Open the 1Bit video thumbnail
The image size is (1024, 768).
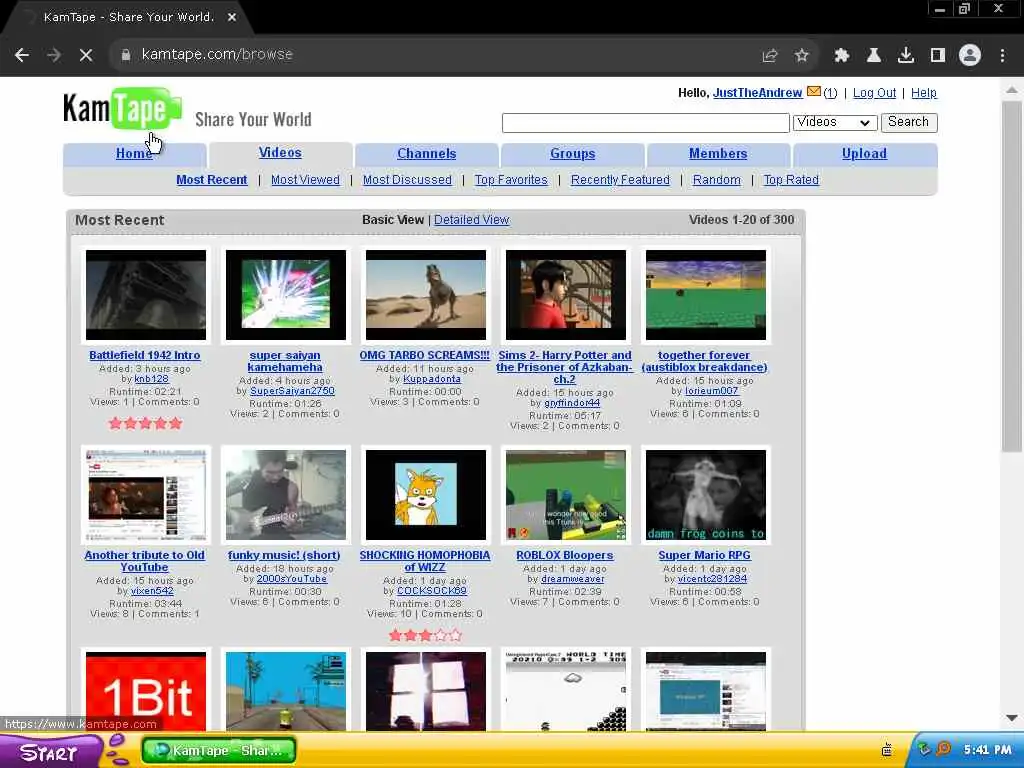pos(146,691)
